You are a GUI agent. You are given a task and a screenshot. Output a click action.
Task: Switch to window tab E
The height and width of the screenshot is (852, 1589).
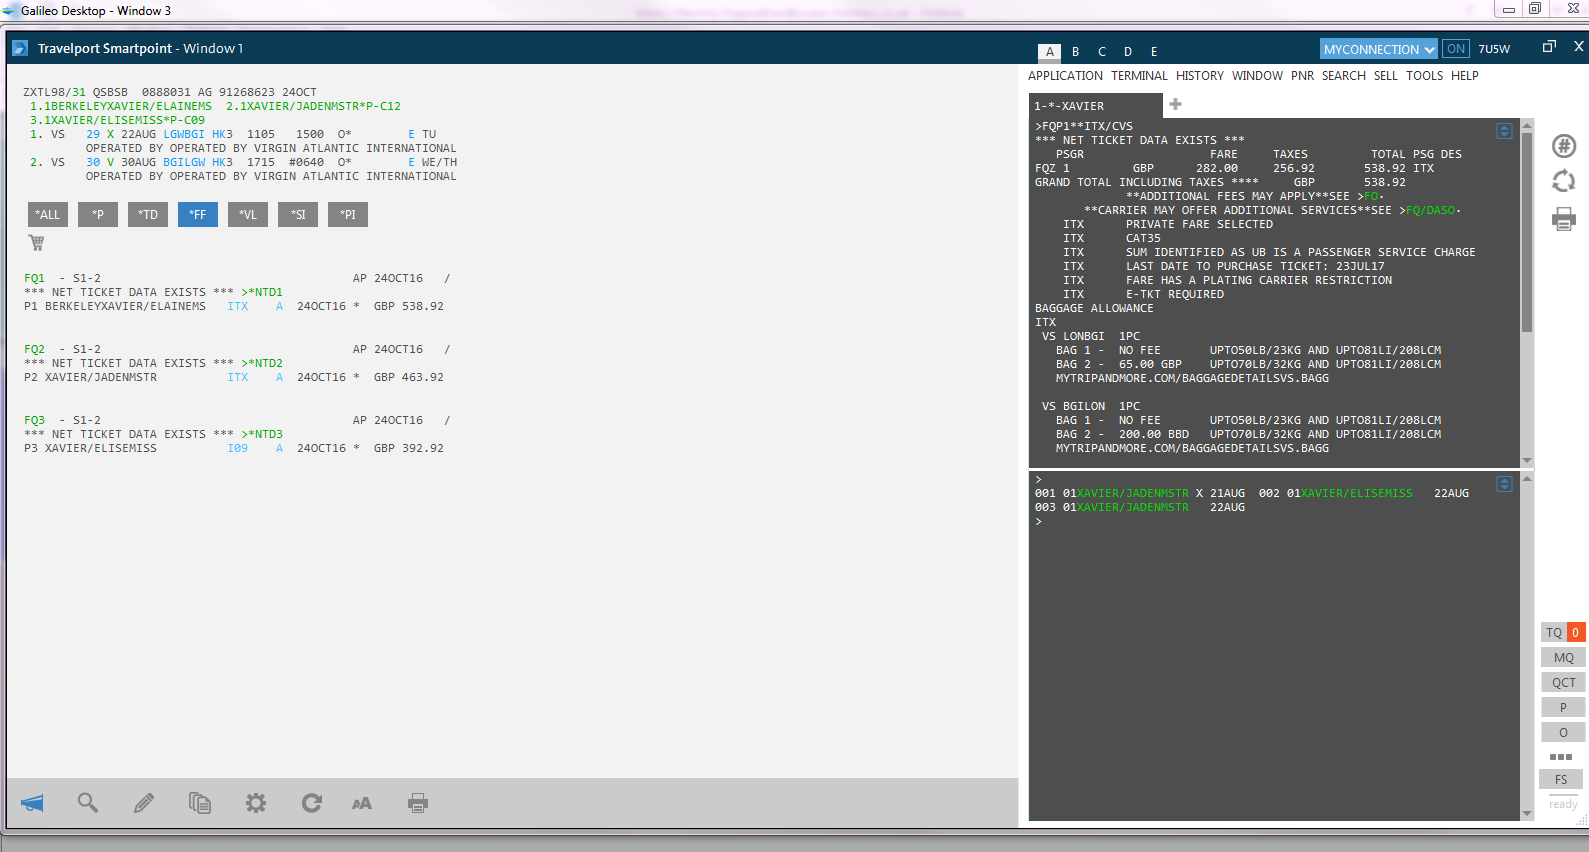(1154, 52)
